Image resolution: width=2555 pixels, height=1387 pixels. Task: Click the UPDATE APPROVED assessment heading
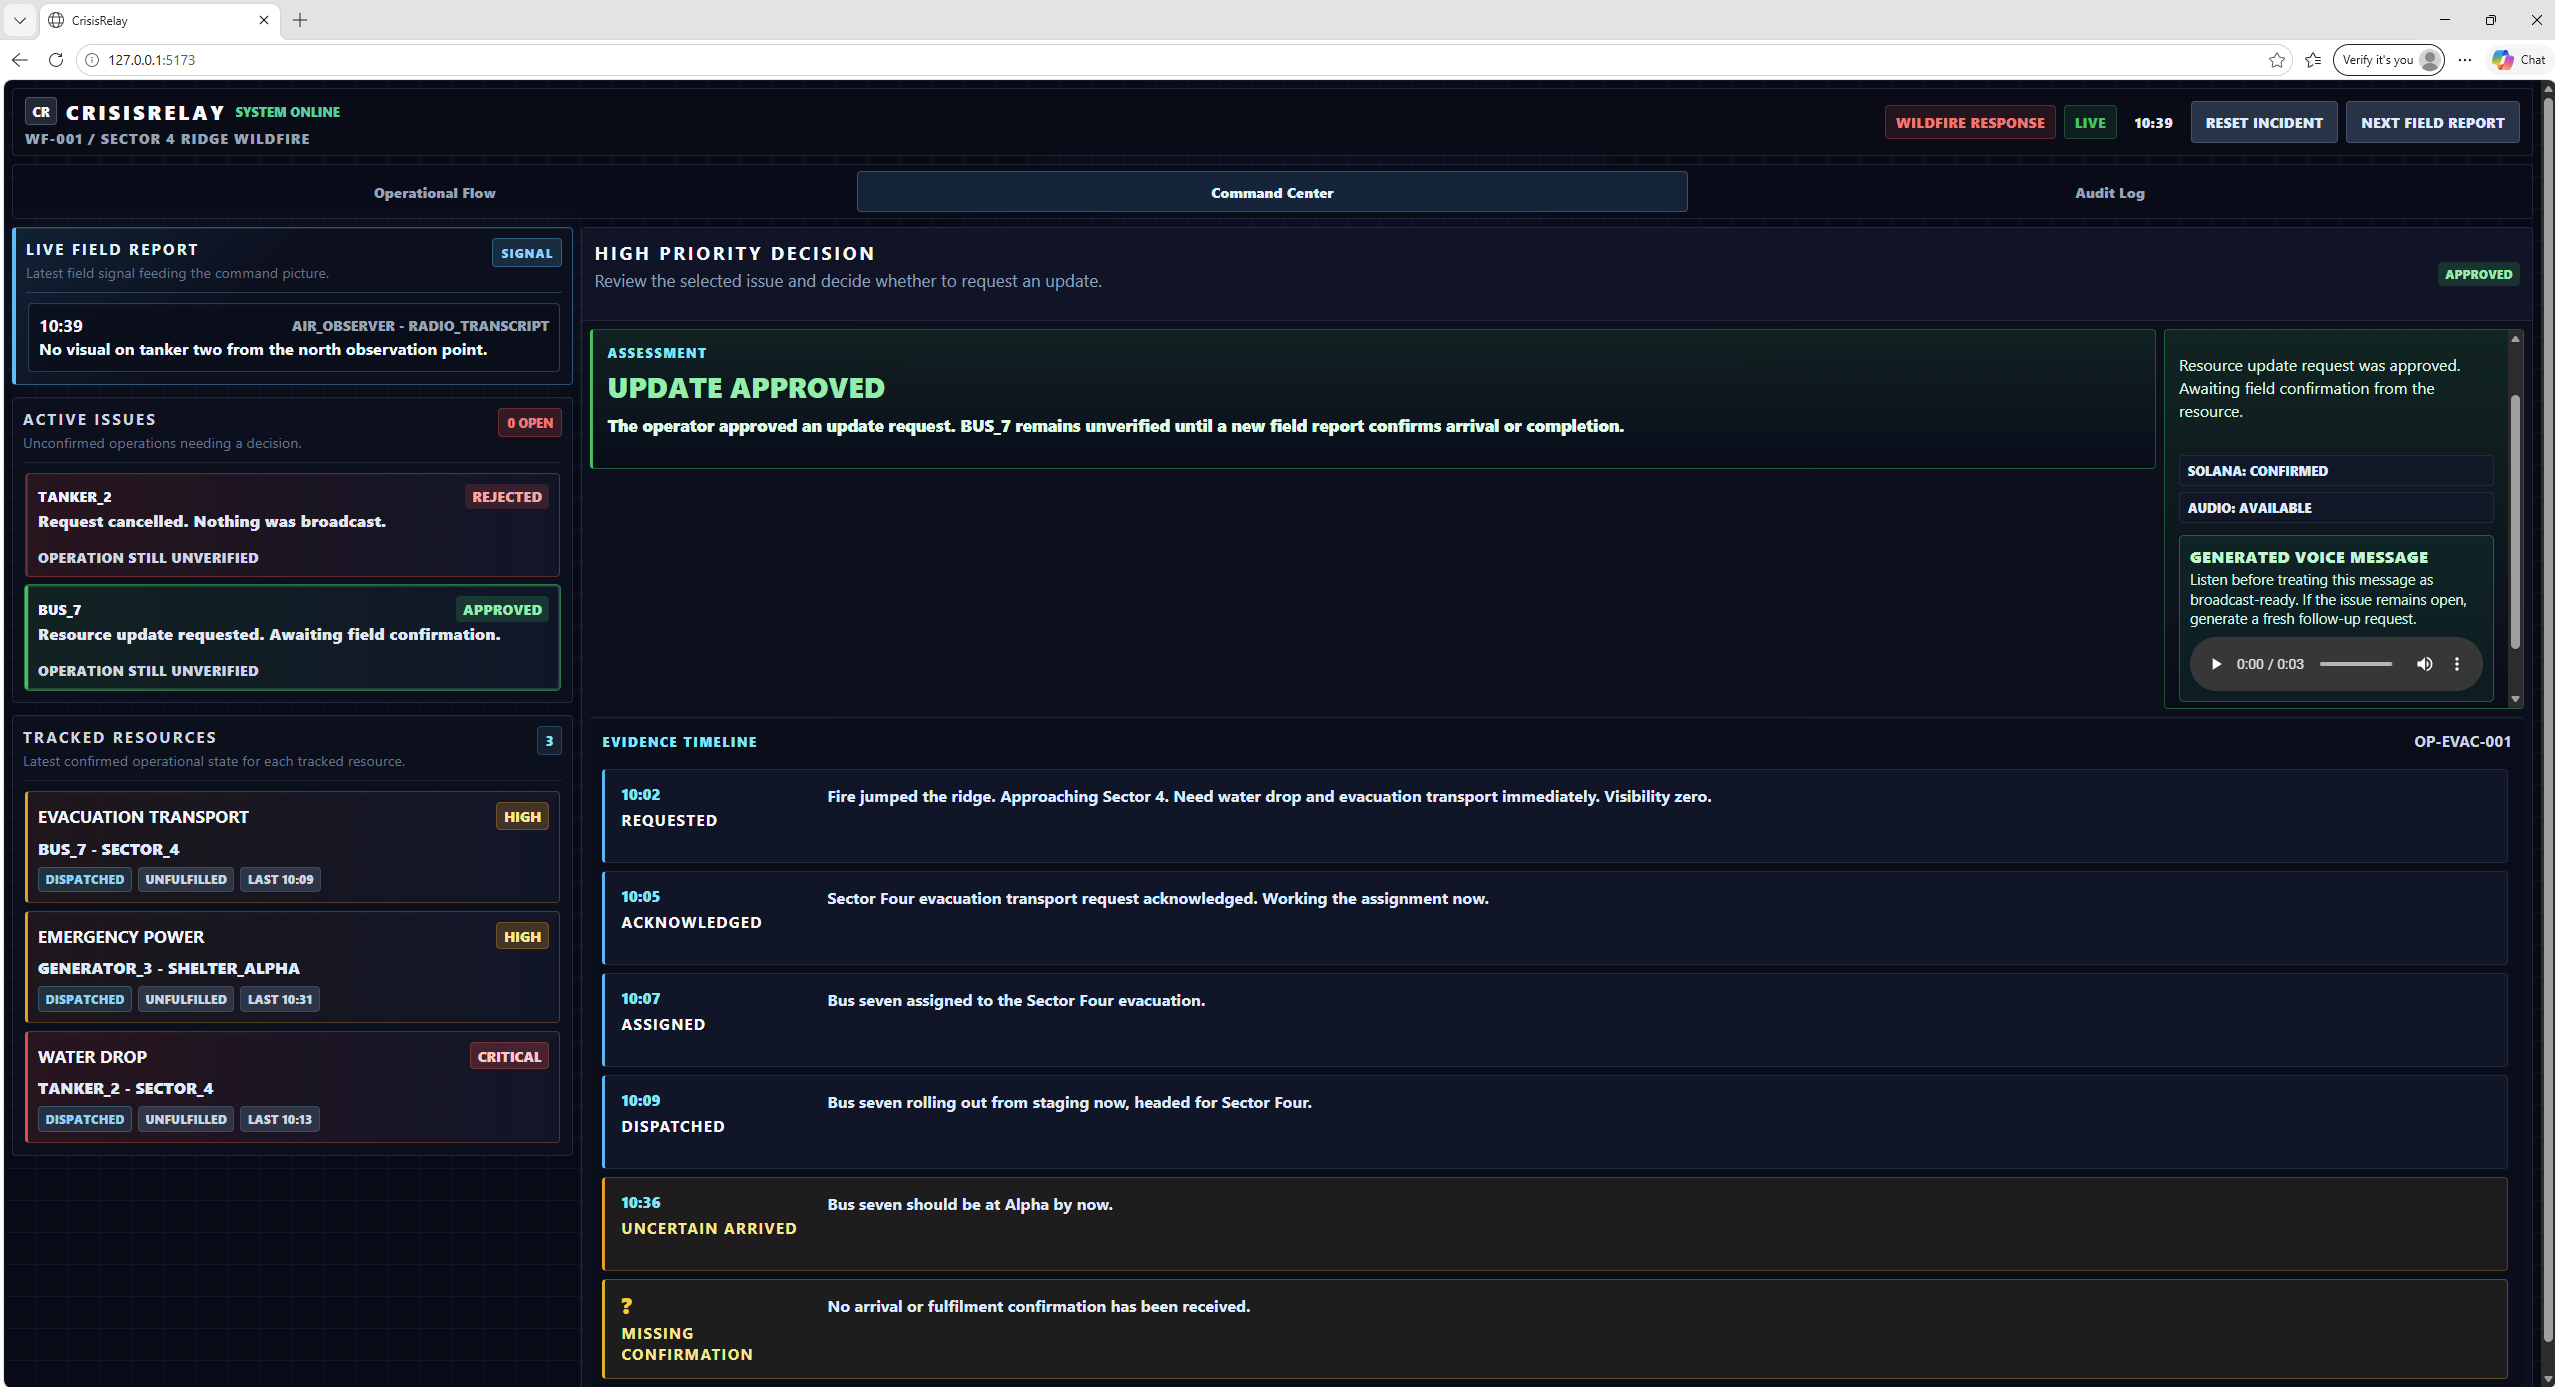746,387
